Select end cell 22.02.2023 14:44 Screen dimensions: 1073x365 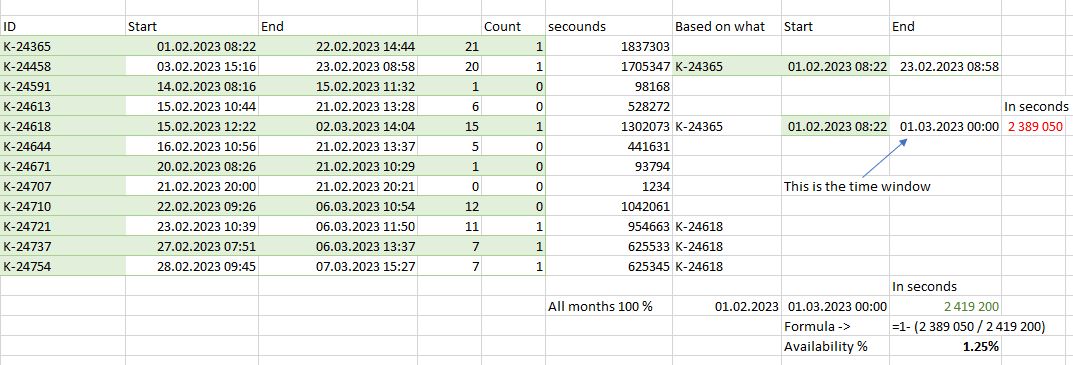(338, 47)
